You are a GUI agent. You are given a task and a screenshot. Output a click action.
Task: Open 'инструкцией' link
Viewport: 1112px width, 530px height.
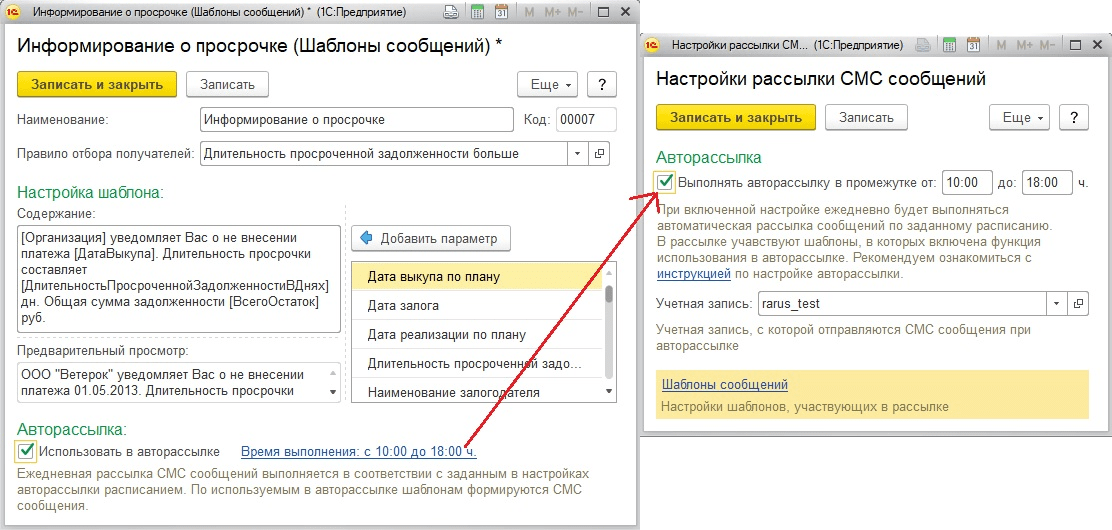pyautogui.click(x=694, y=273)
